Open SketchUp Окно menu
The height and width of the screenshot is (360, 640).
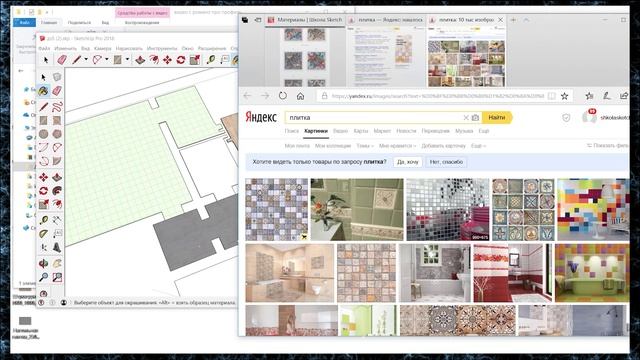point(188,48)
